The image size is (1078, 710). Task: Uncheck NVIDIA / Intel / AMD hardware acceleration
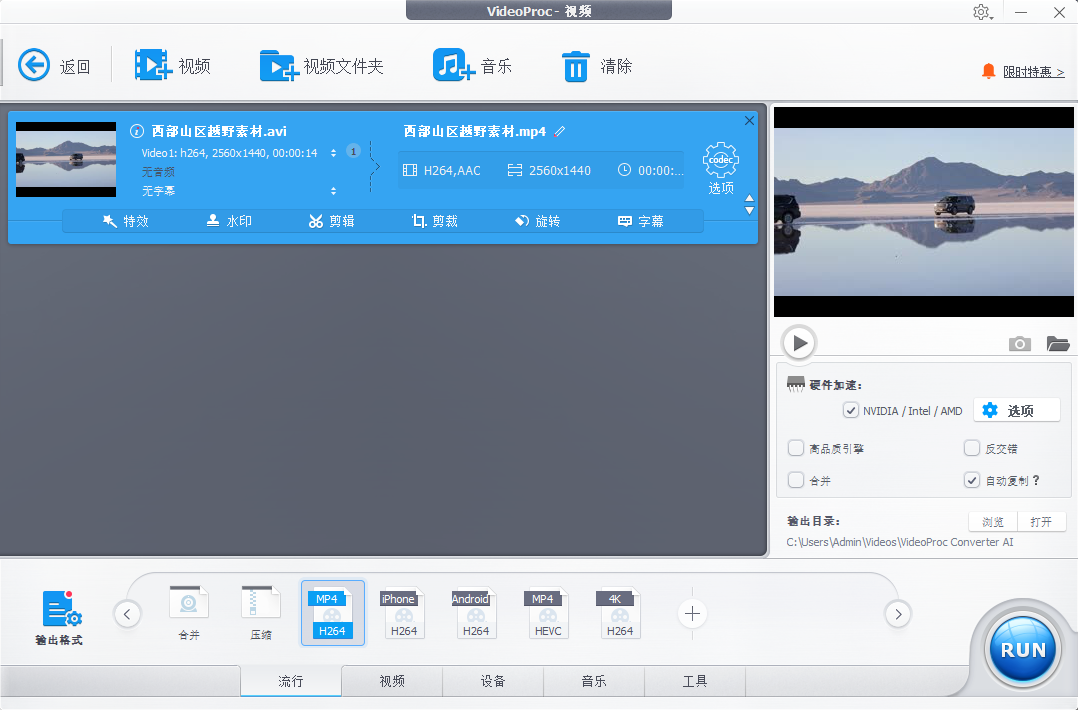click(x=849, y=410)
